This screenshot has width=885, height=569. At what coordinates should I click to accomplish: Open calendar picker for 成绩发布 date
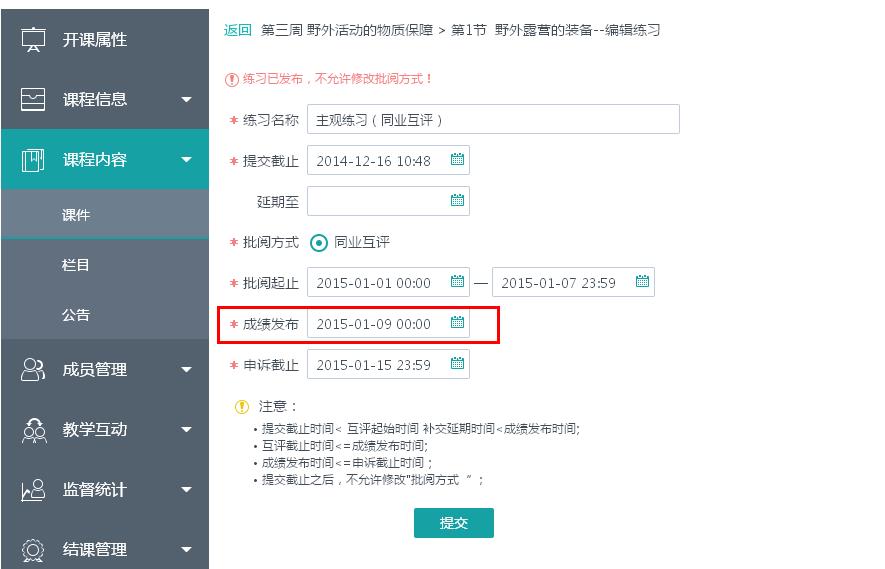tap(457, 323)
